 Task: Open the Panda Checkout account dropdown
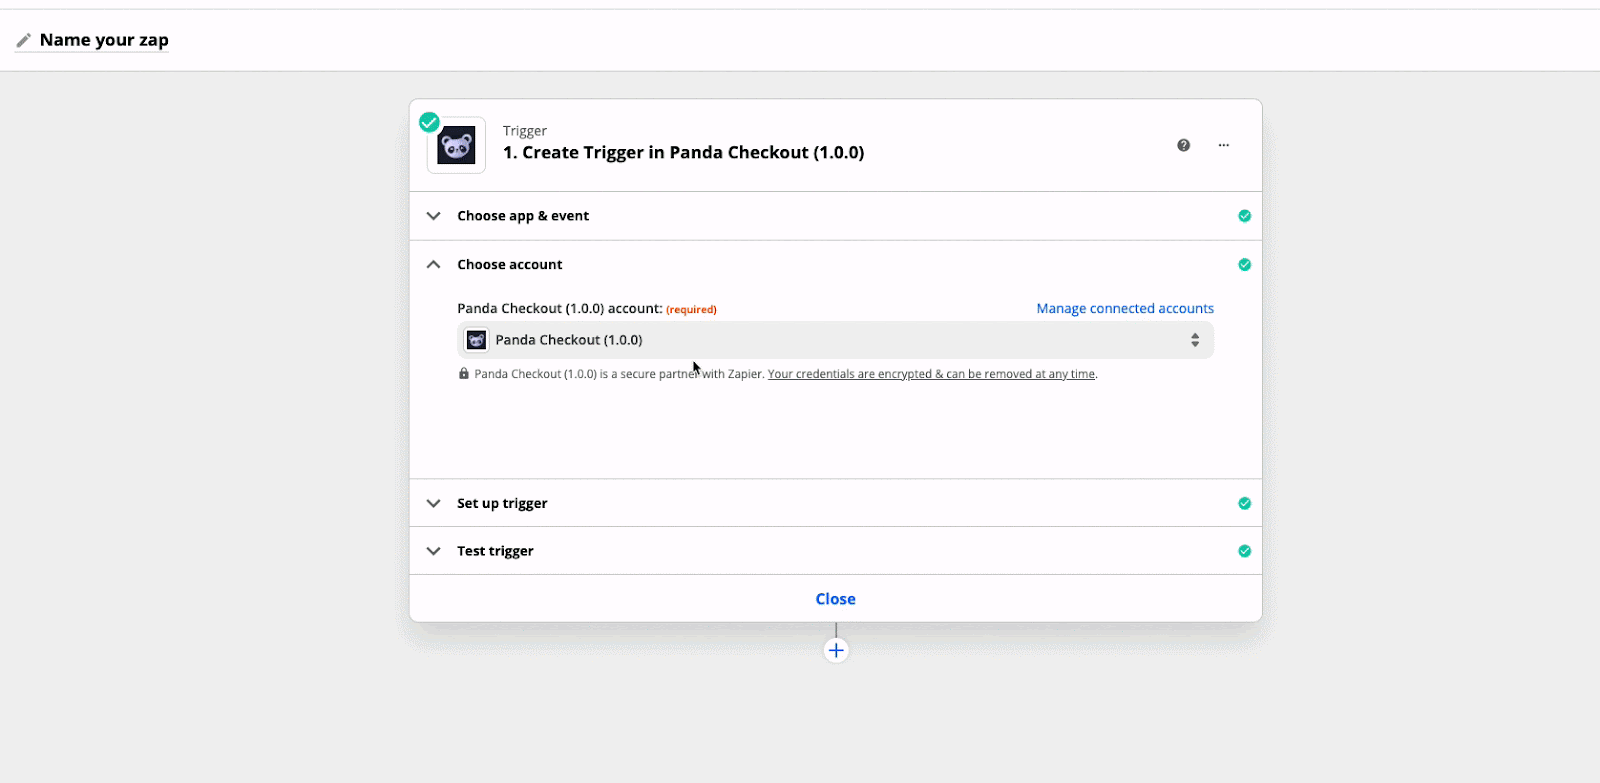click(835, 340)
